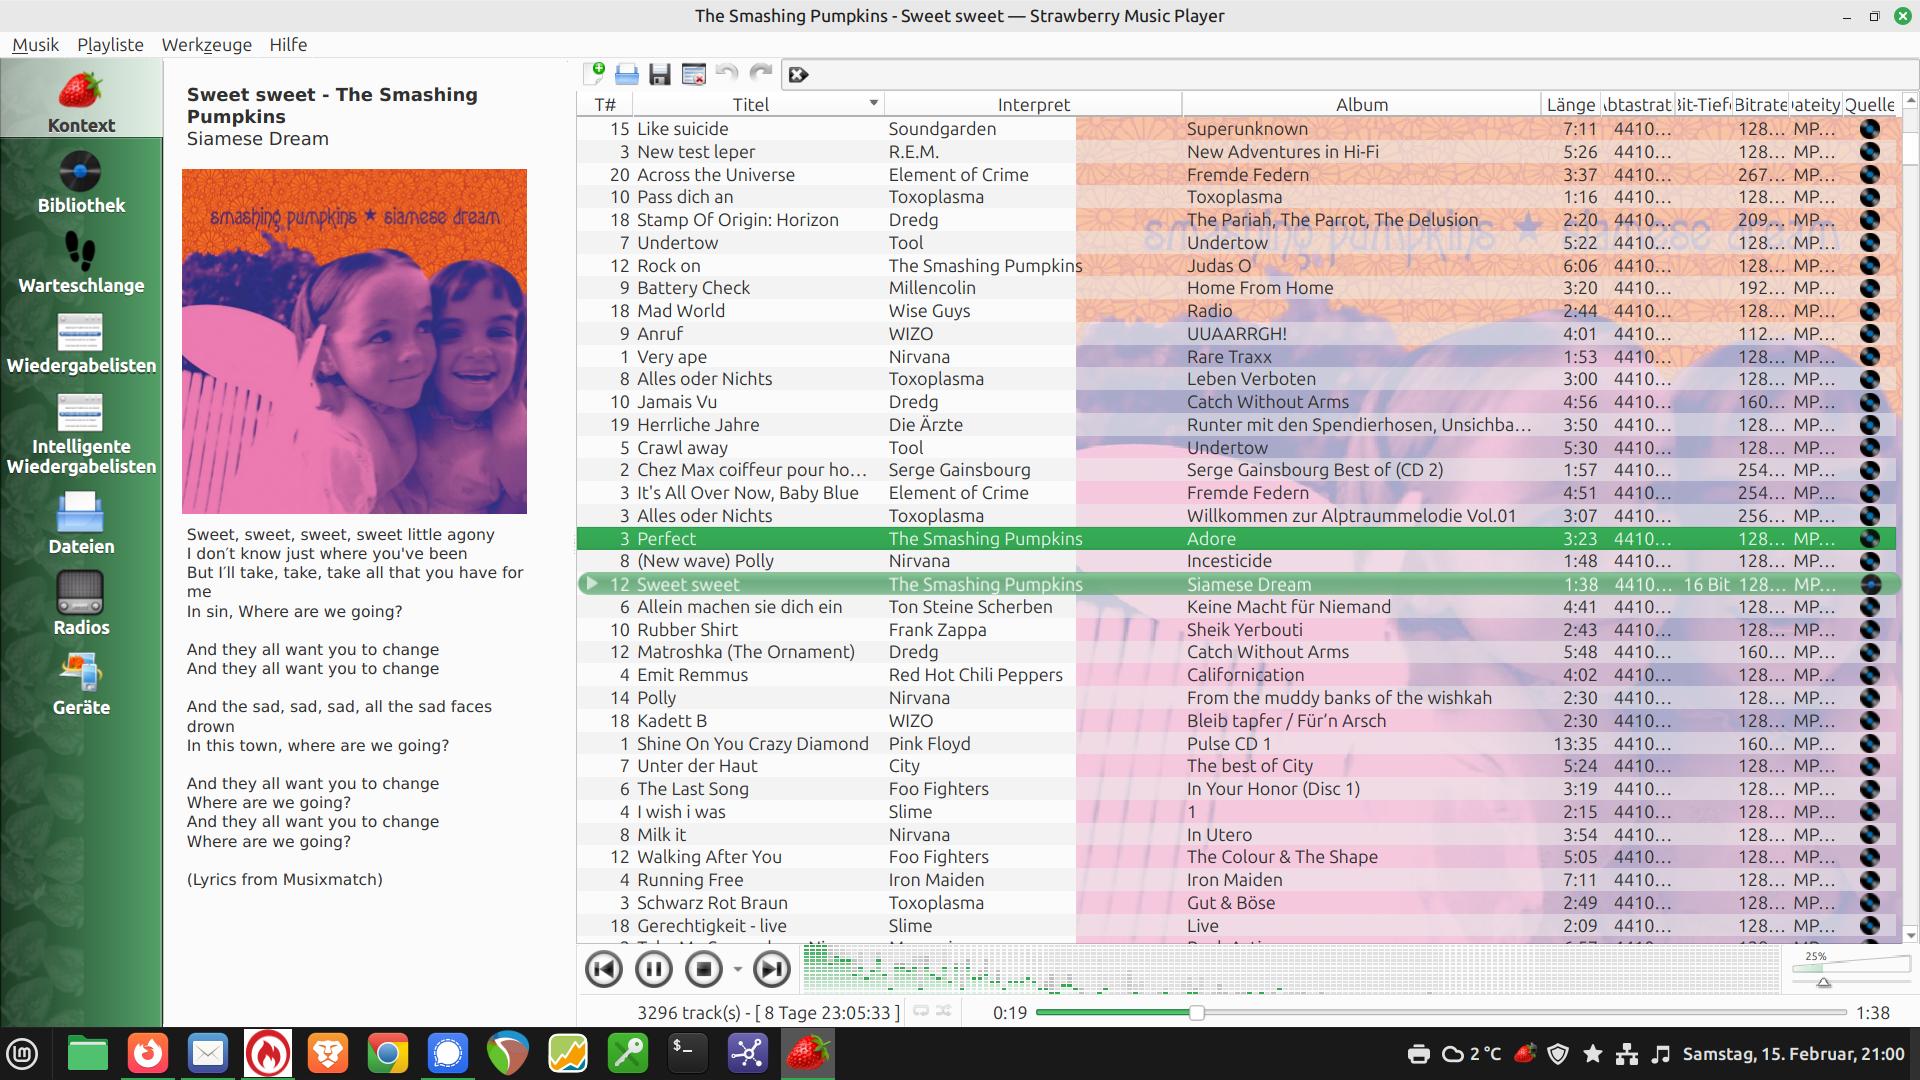Open the Playliste menu
This screenshot has width=1920, height=1080.
[110, 45]
